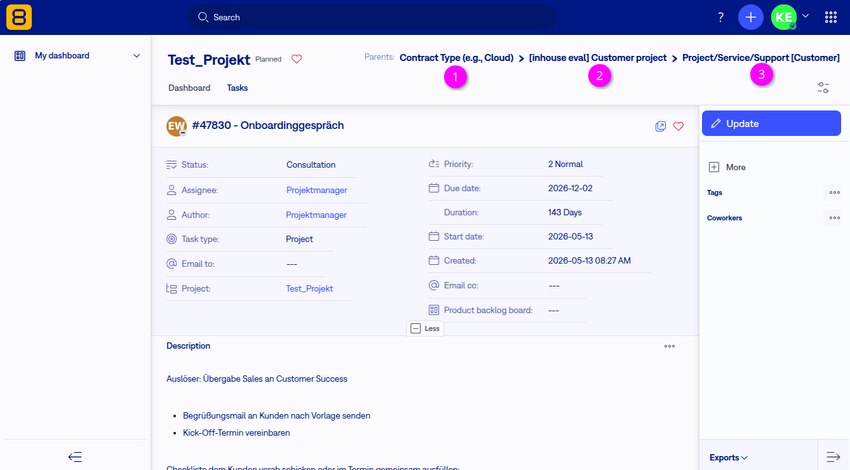Open the Description three-dot menu

(x=669, y=346)
